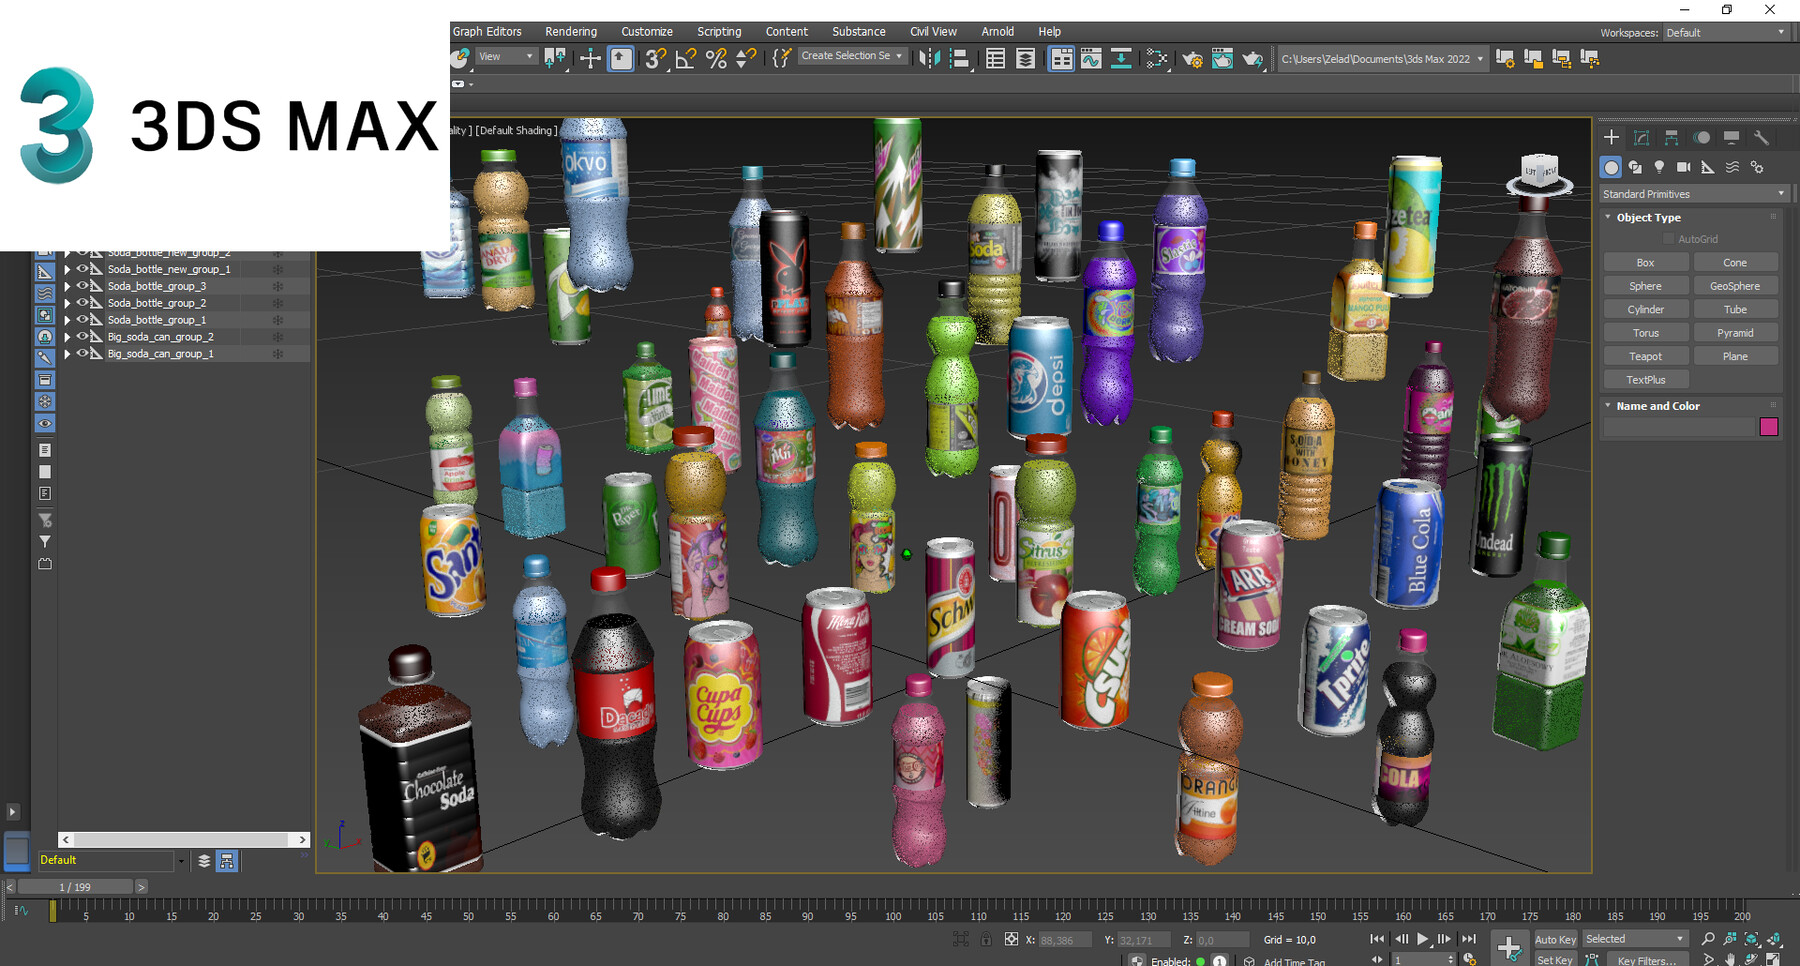This screenshot has height=966, width=1800.
Task: Open the Rendered Frame Window icon
Action: [1222, 58]
